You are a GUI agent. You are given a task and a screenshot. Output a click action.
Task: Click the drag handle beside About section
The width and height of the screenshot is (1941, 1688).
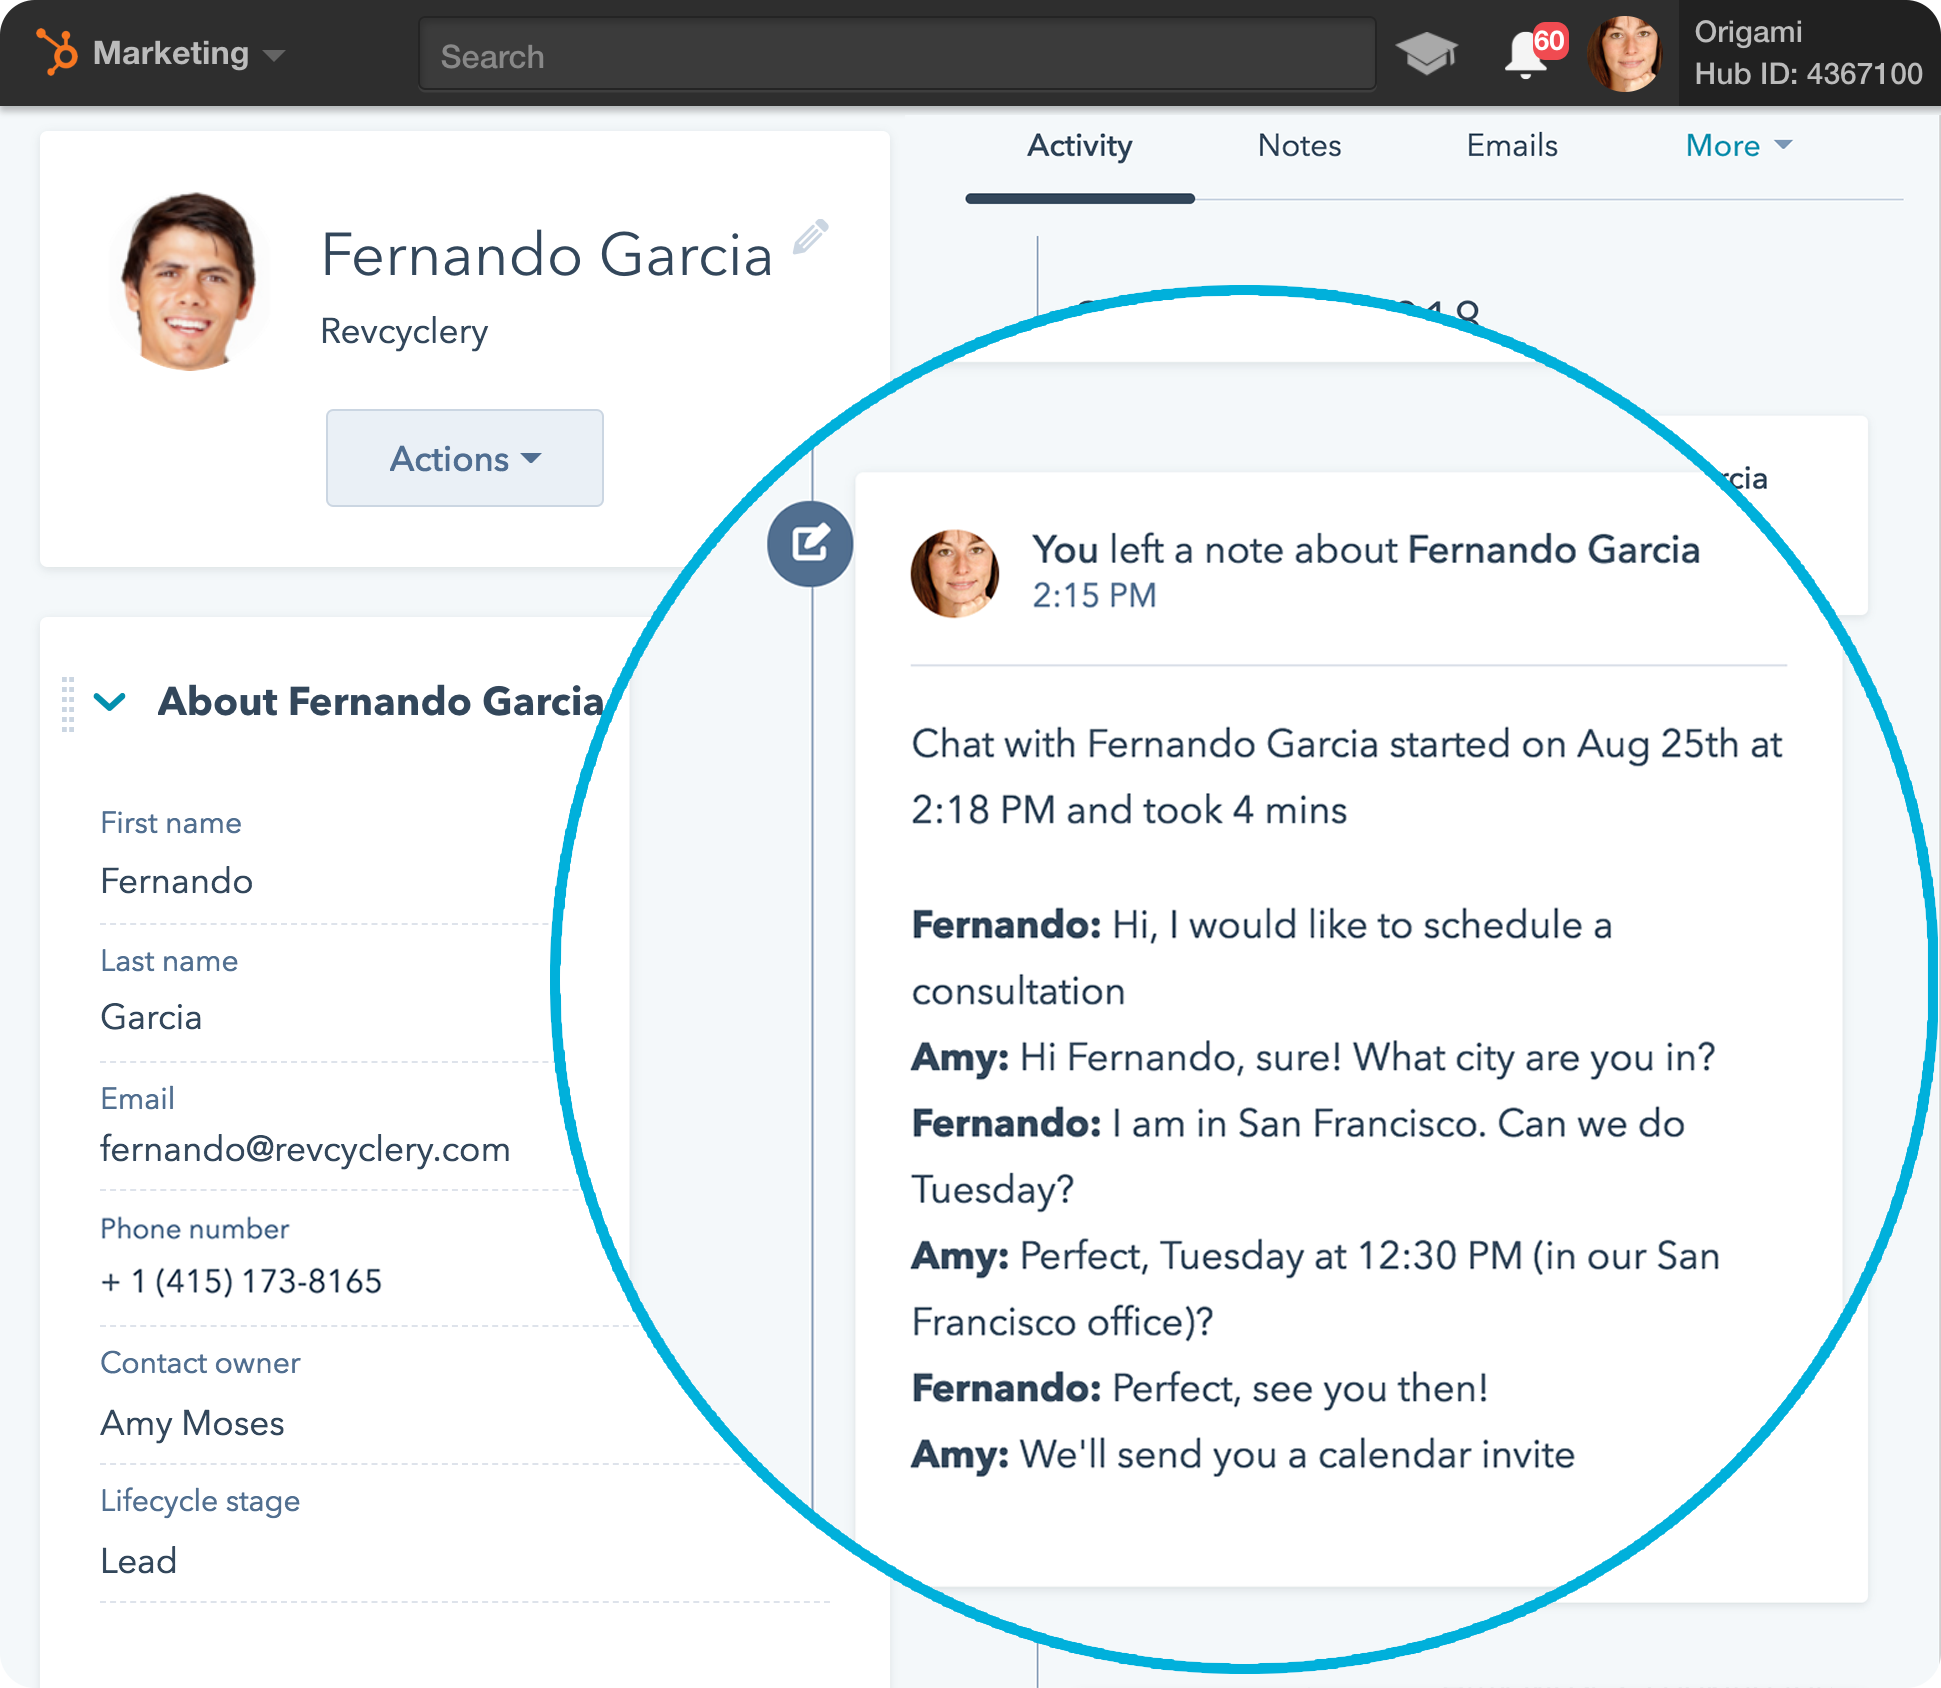[x=68, y=703]
